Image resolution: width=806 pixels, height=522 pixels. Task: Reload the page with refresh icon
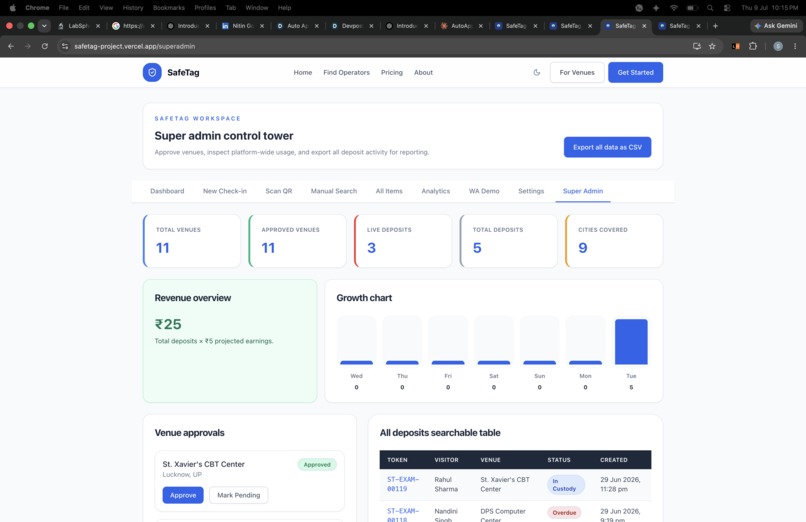(x=45, y=46)
